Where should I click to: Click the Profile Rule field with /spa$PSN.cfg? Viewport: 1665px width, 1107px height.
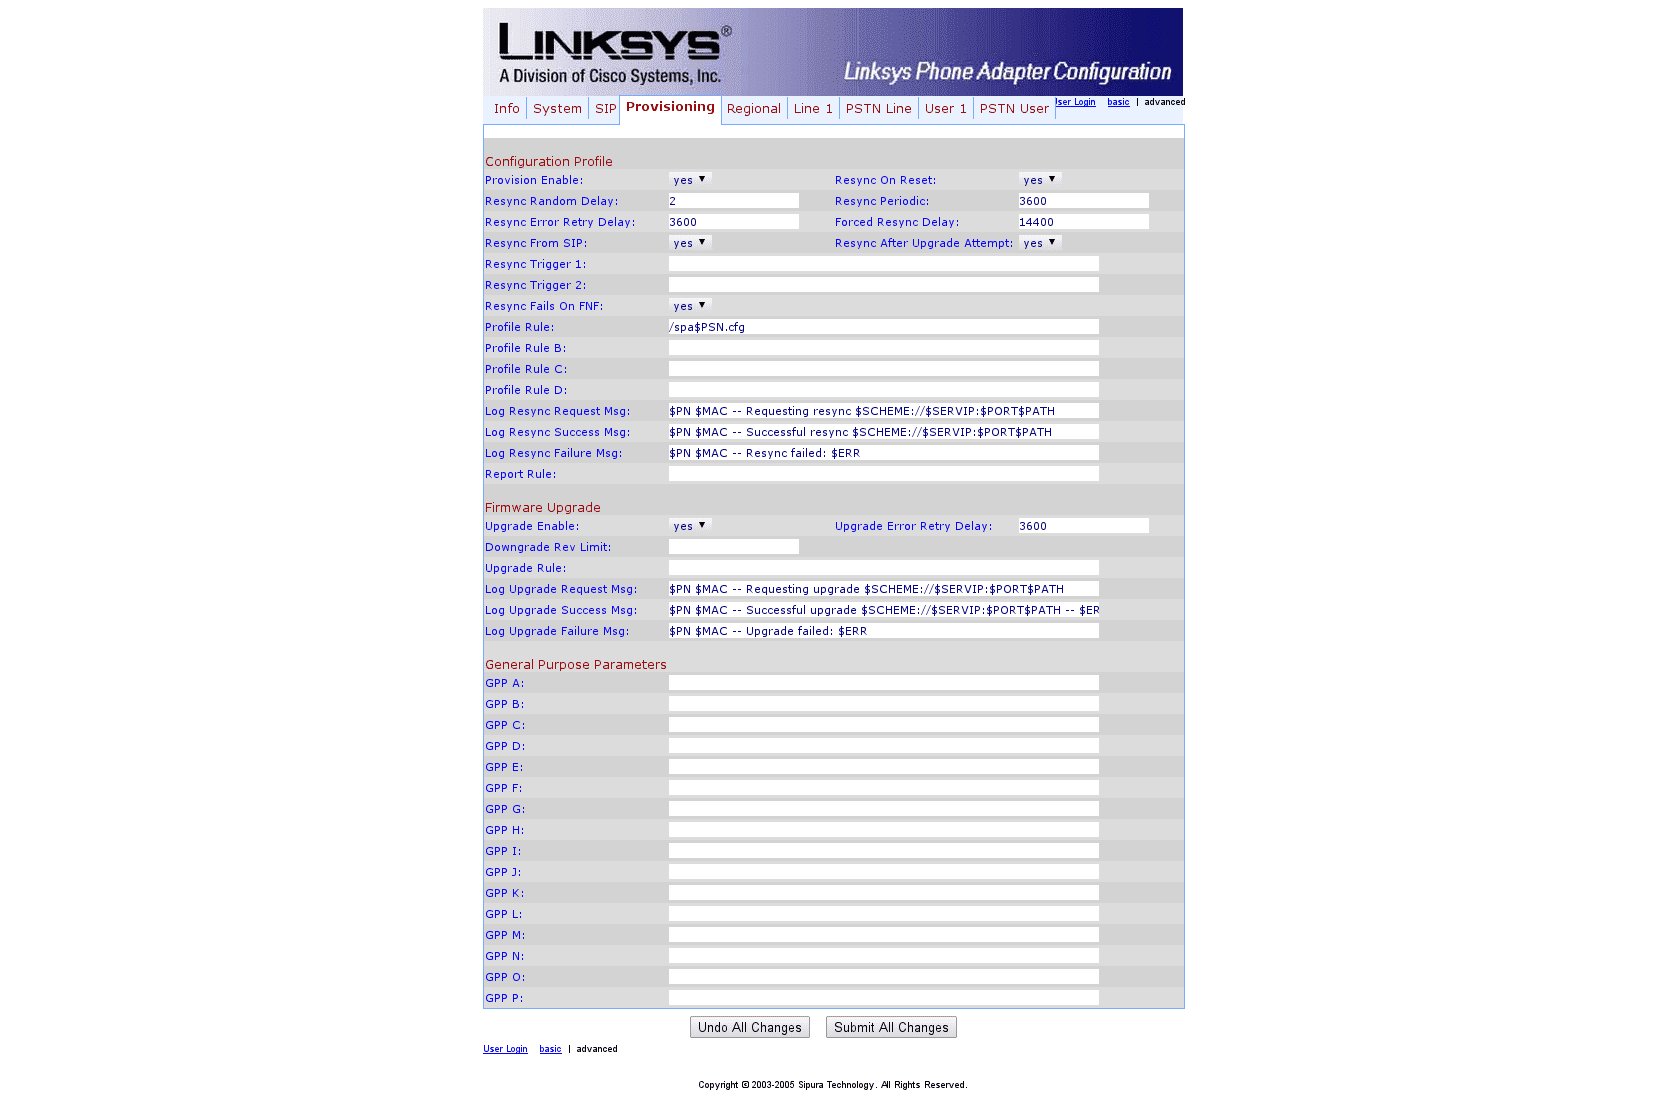(x=884, y=327)
